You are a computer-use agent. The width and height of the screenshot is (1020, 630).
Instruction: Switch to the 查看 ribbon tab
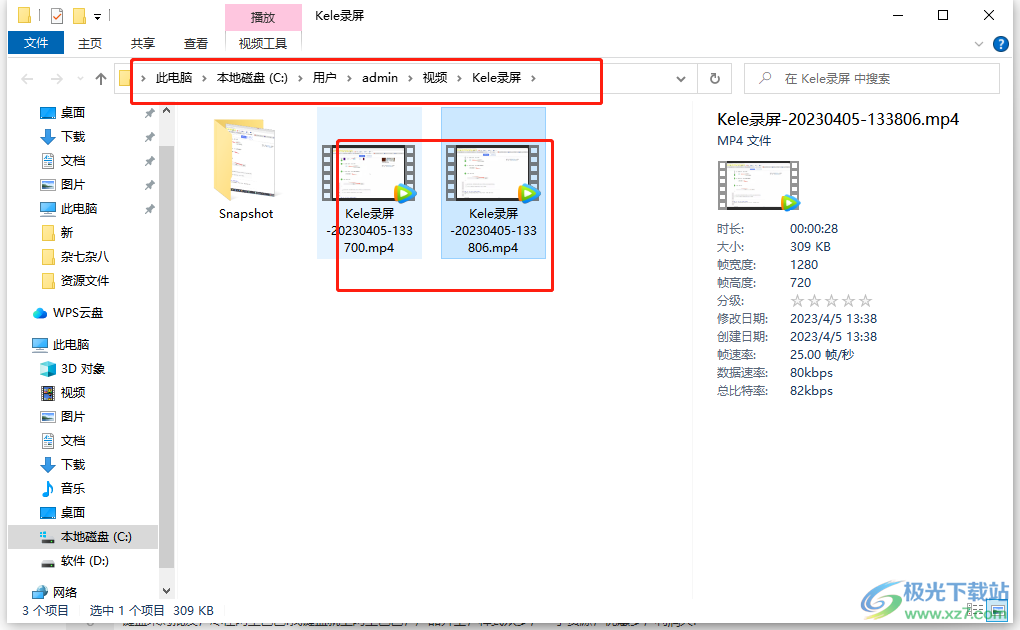click(196, 44)
